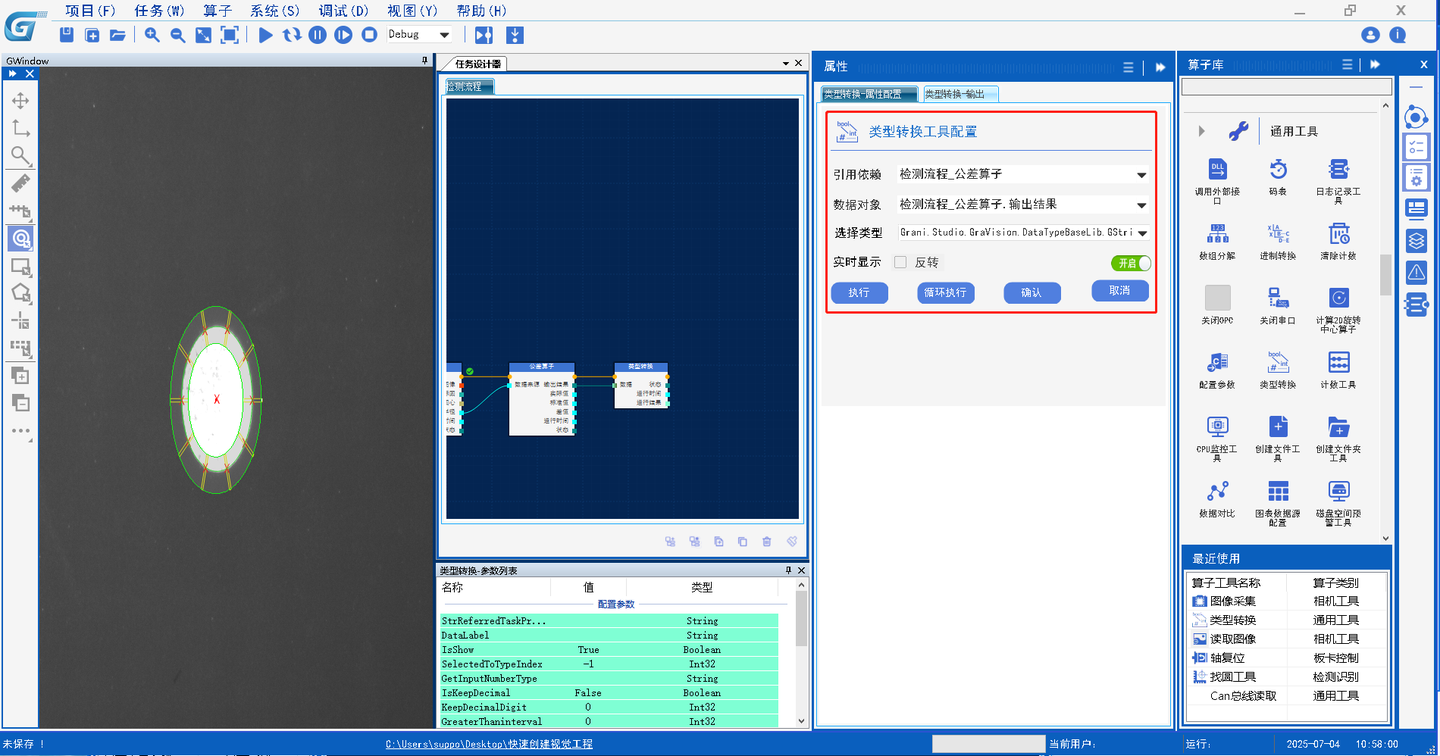Open the 项目(F) menu
The width and height of the screenshot is (1440, 756).
(x=90, y=11)
